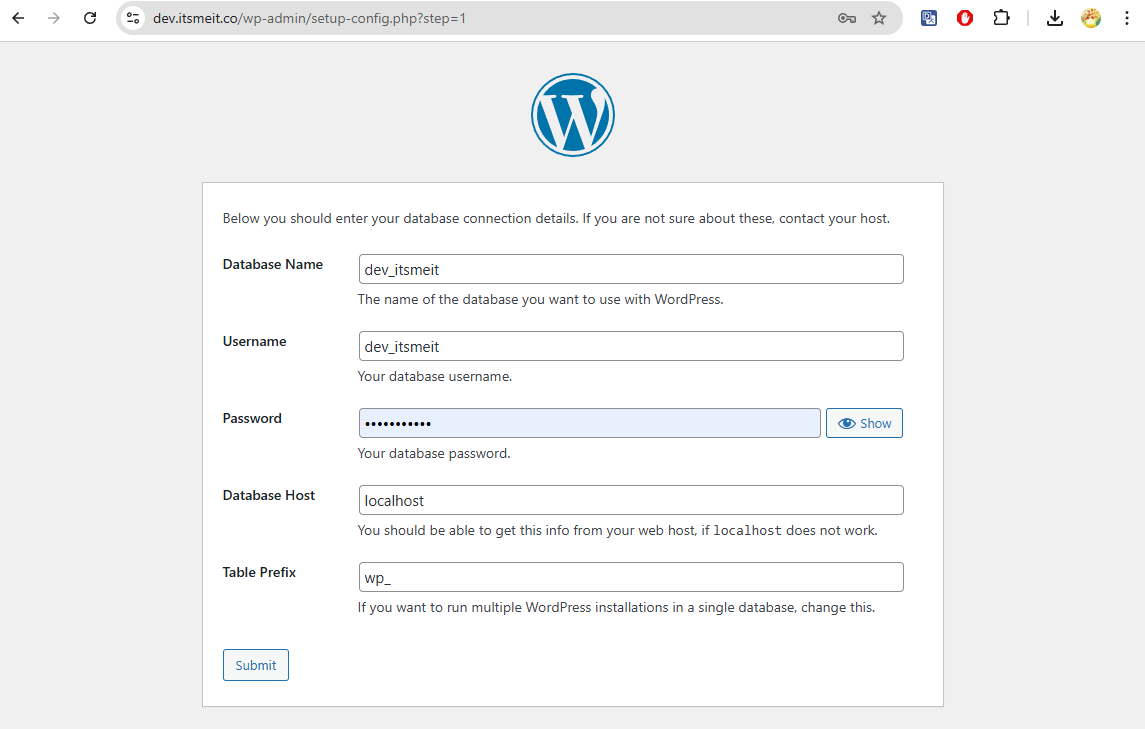
Task: Select the Password input field
Action: coord(589,422)
